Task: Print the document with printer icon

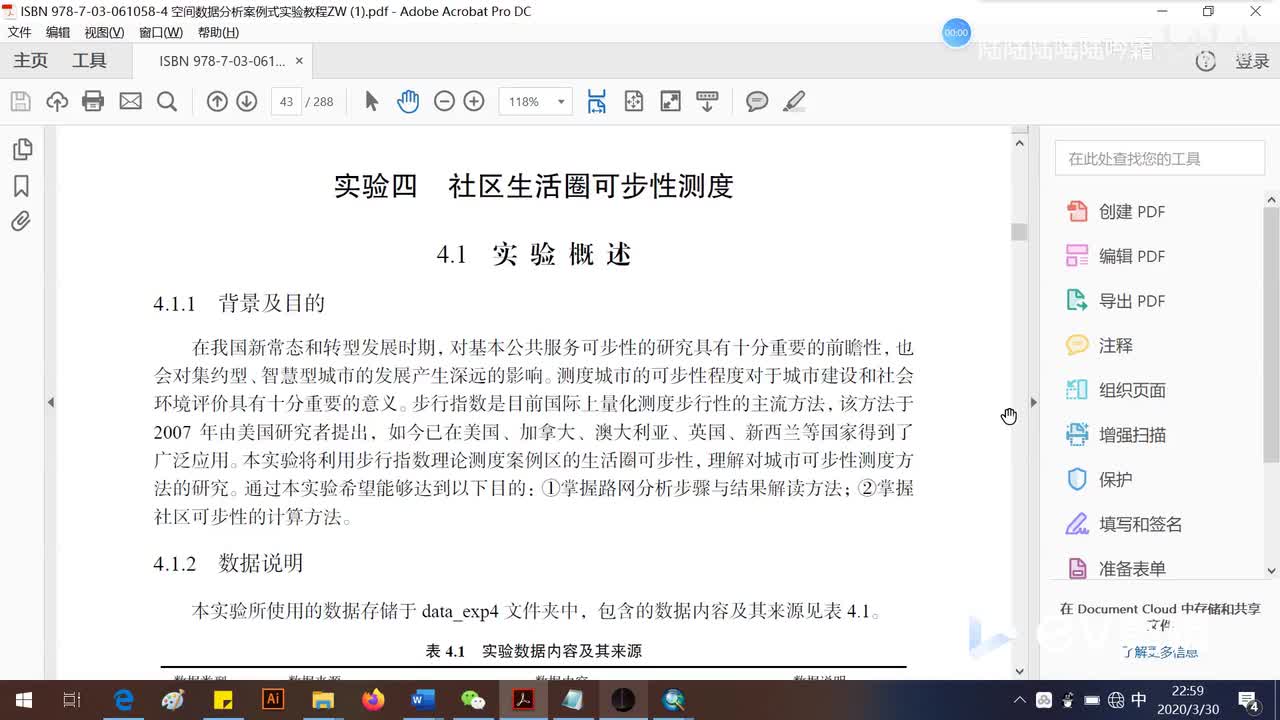Action: click(93, 101)
